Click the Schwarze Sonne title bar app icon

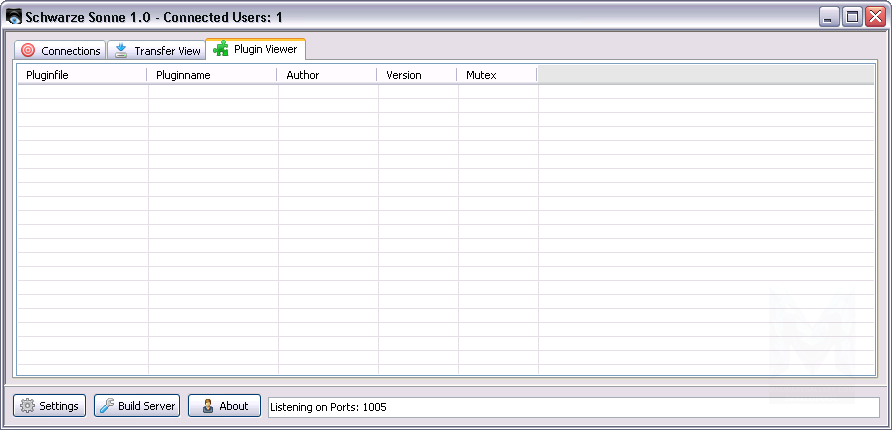14,17
